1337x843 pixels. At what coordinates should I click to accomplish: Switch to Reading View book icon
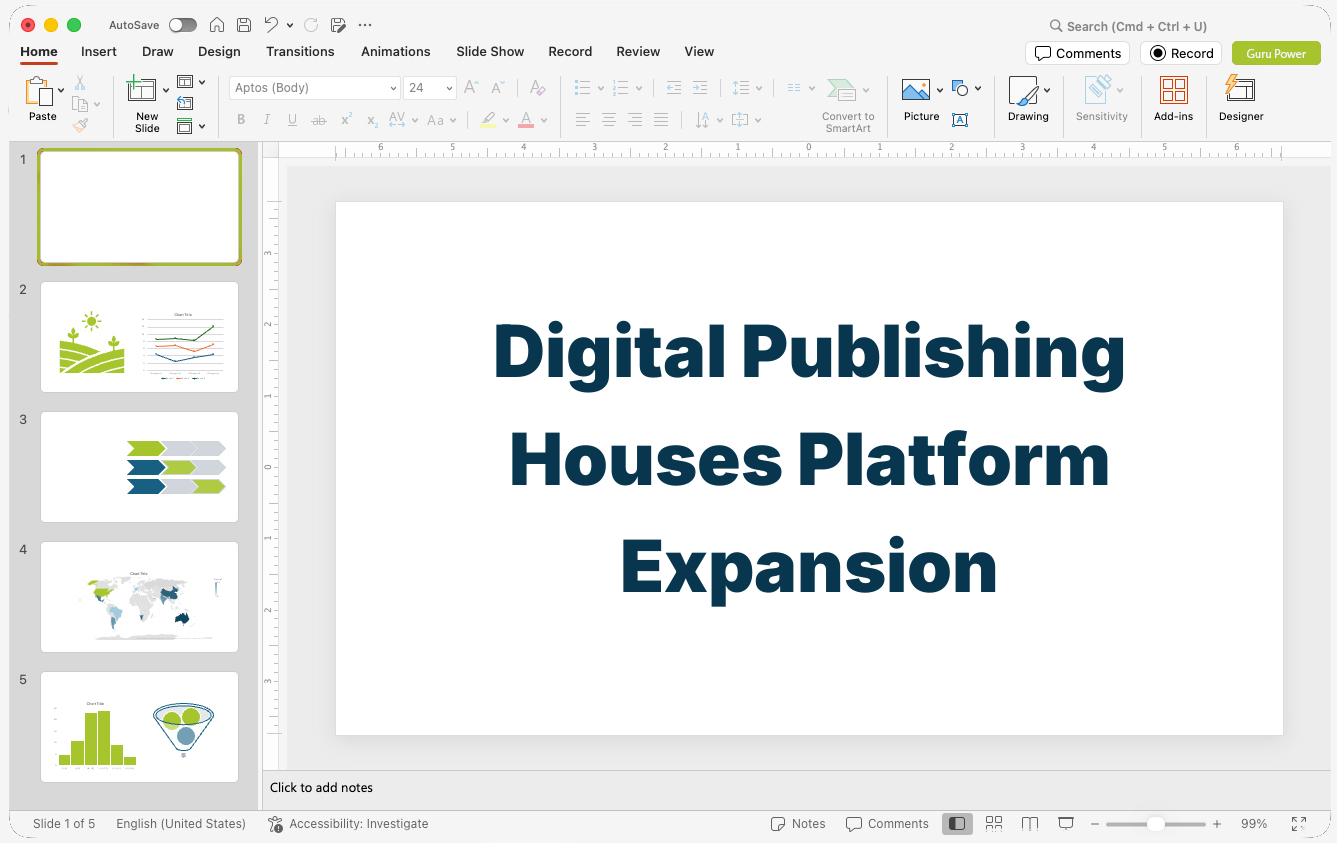pyautogui.click(x=1030, y=823)
